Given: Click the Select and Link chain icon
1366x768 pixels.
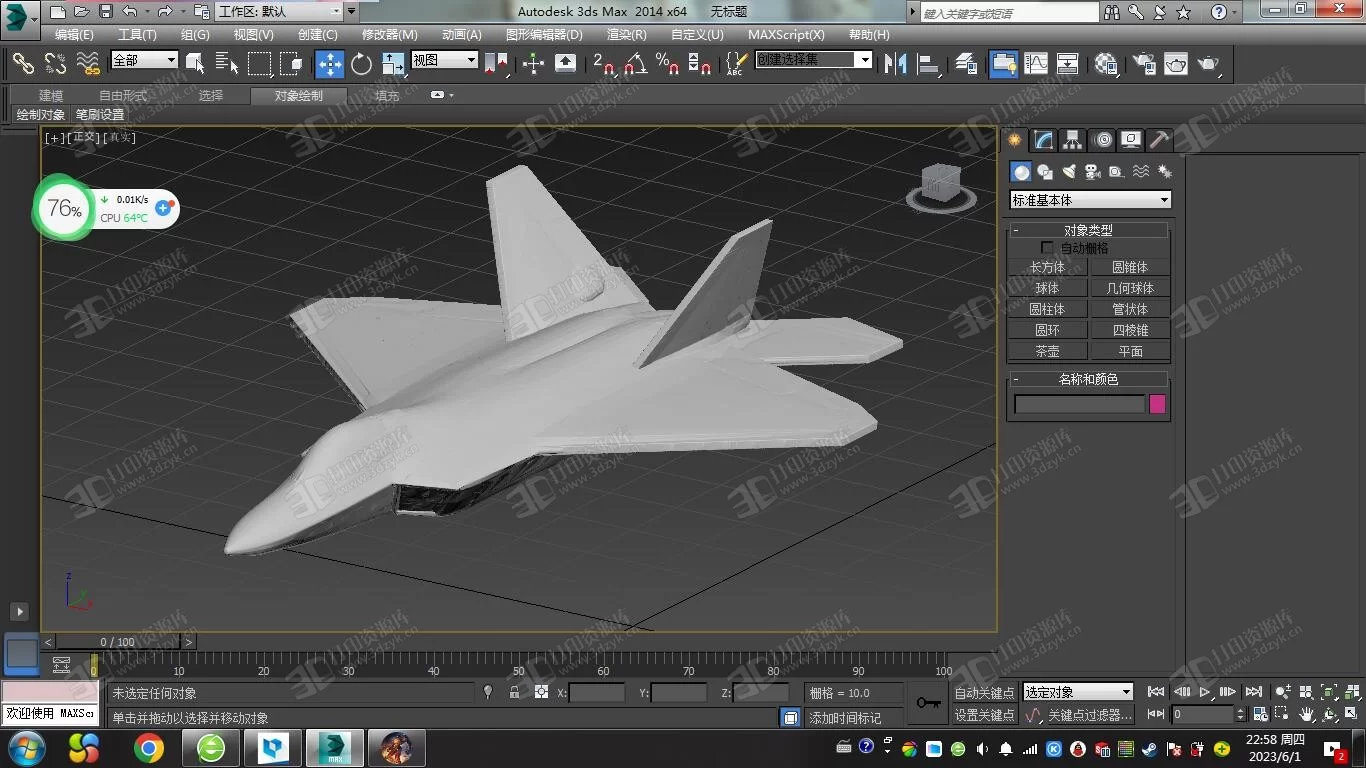Looking at the screenshot, I should point(22,64).
